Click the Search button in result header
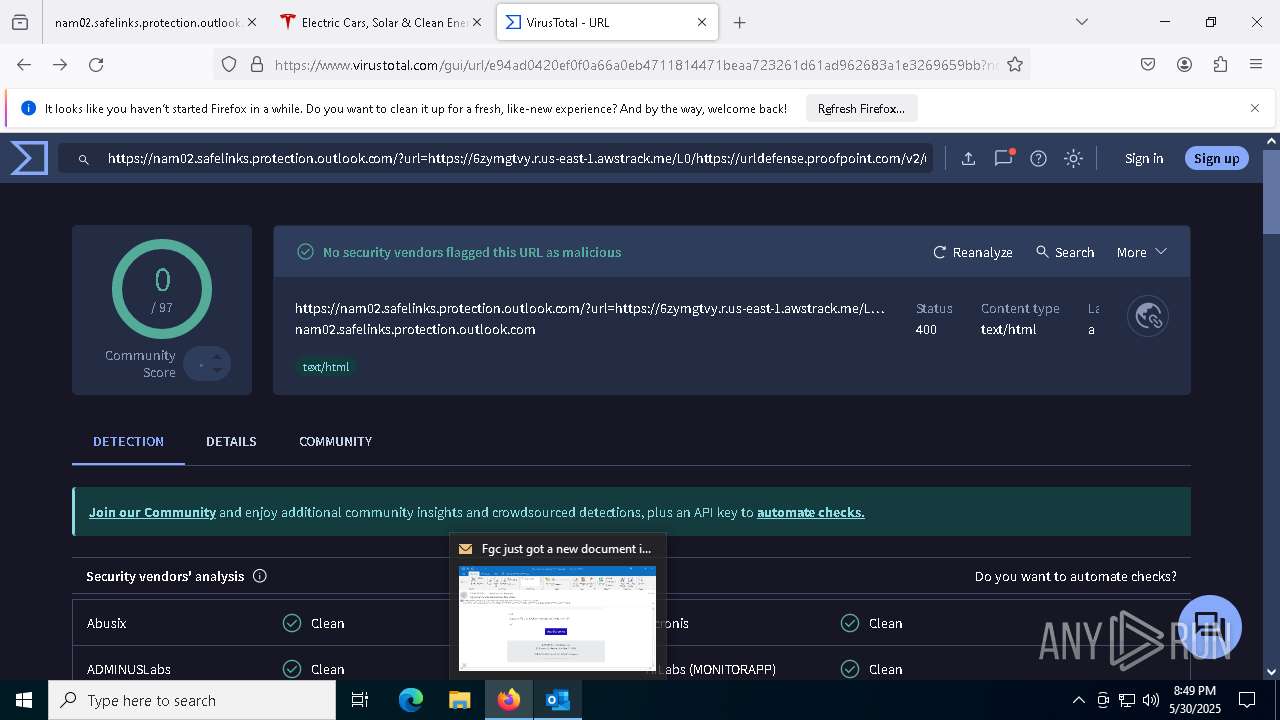The height and width of the screenshot is (720, 1280). [x=1065, y=252]
